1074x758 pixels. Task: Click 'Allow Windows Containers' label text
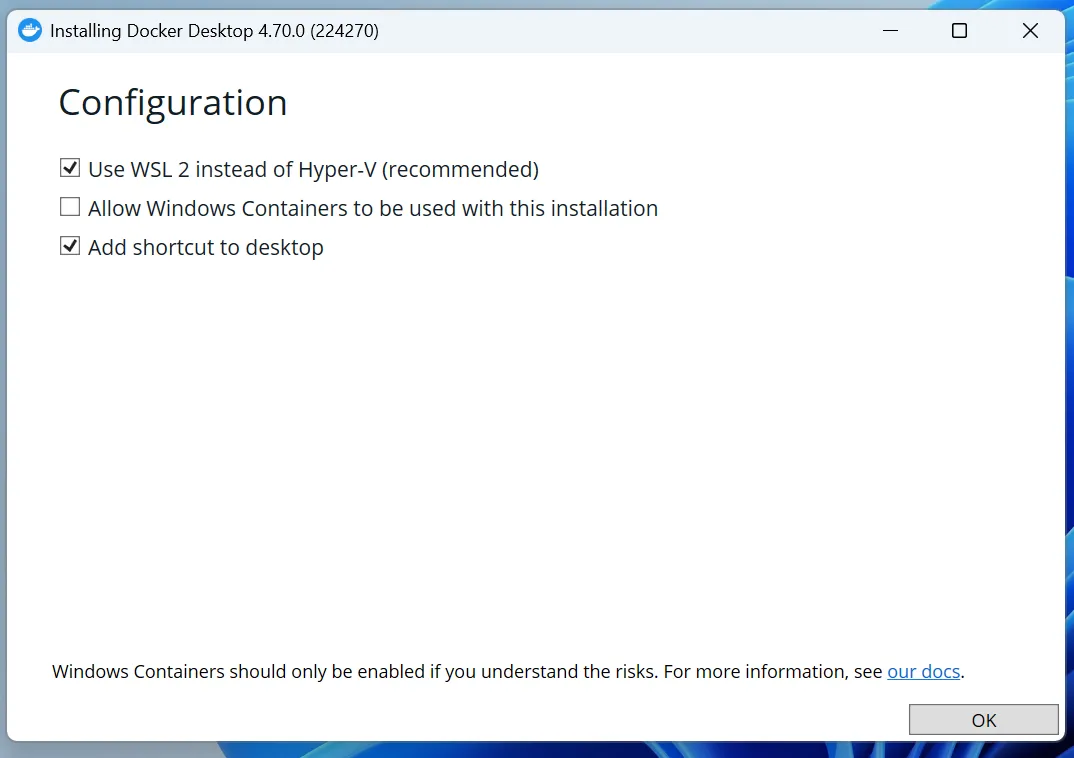click(373, 208)
